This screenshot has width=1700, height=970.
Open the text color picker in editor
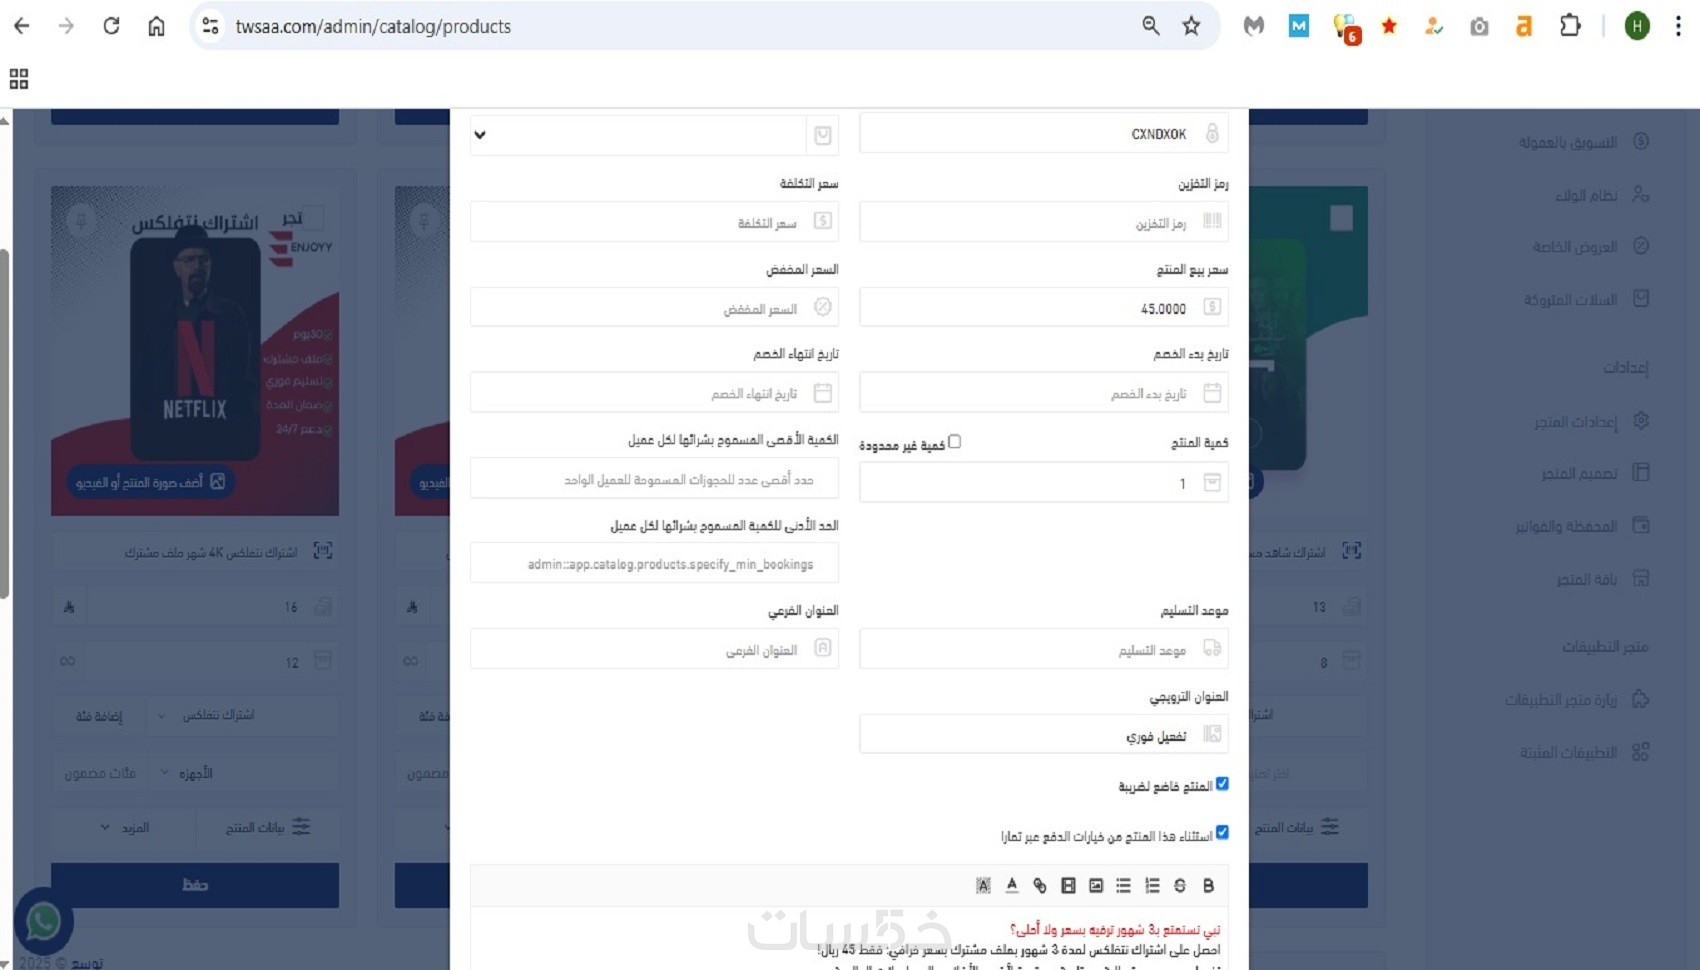(1012, 885)
